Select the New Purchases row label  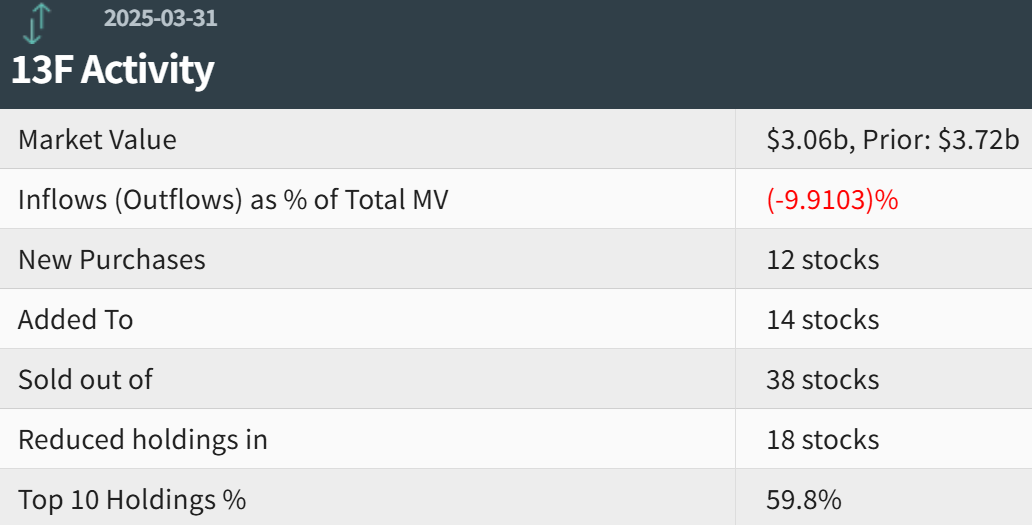[112, 260]
